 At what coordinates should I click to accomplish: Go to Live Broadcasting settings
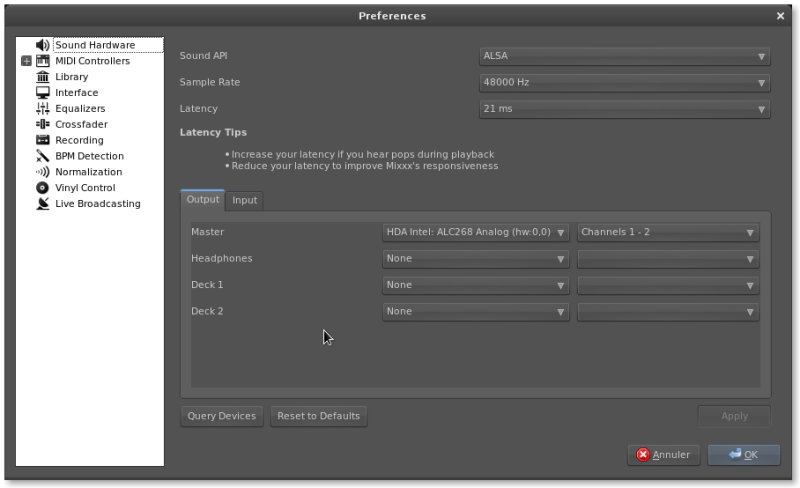click(97, 203)
